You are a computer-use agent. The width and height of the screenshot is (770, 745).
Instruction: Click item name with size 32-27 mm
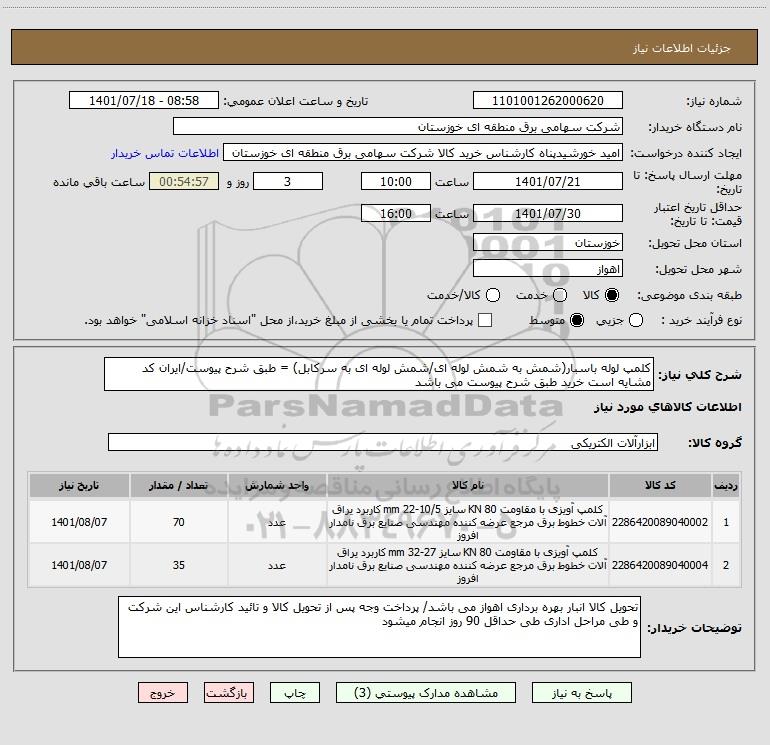[468, 565]
